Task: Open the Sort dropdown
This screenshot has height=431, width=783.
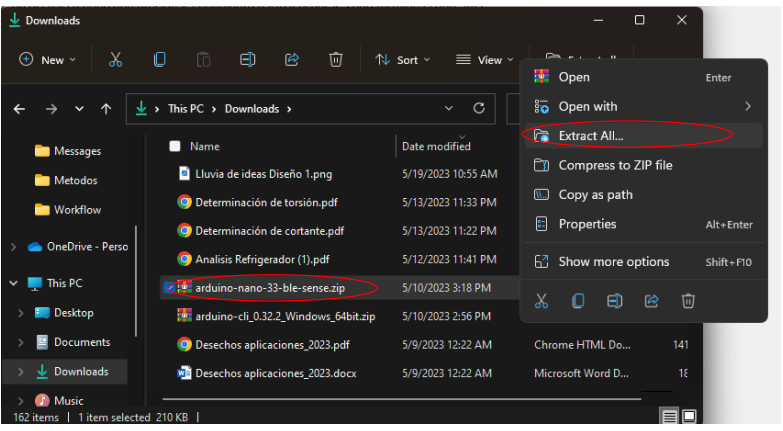Action: pyautogui.click(x=402, y=60)
